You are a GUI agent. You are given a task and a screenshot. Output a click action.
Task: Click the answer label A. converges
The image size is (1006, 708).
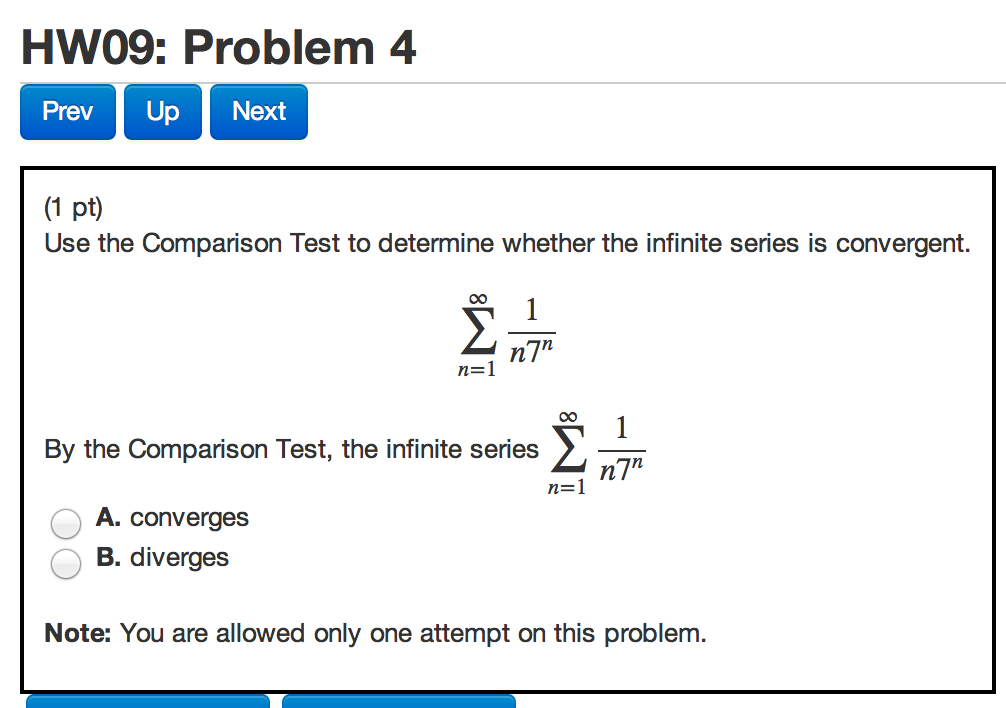(x=172, y=517)
